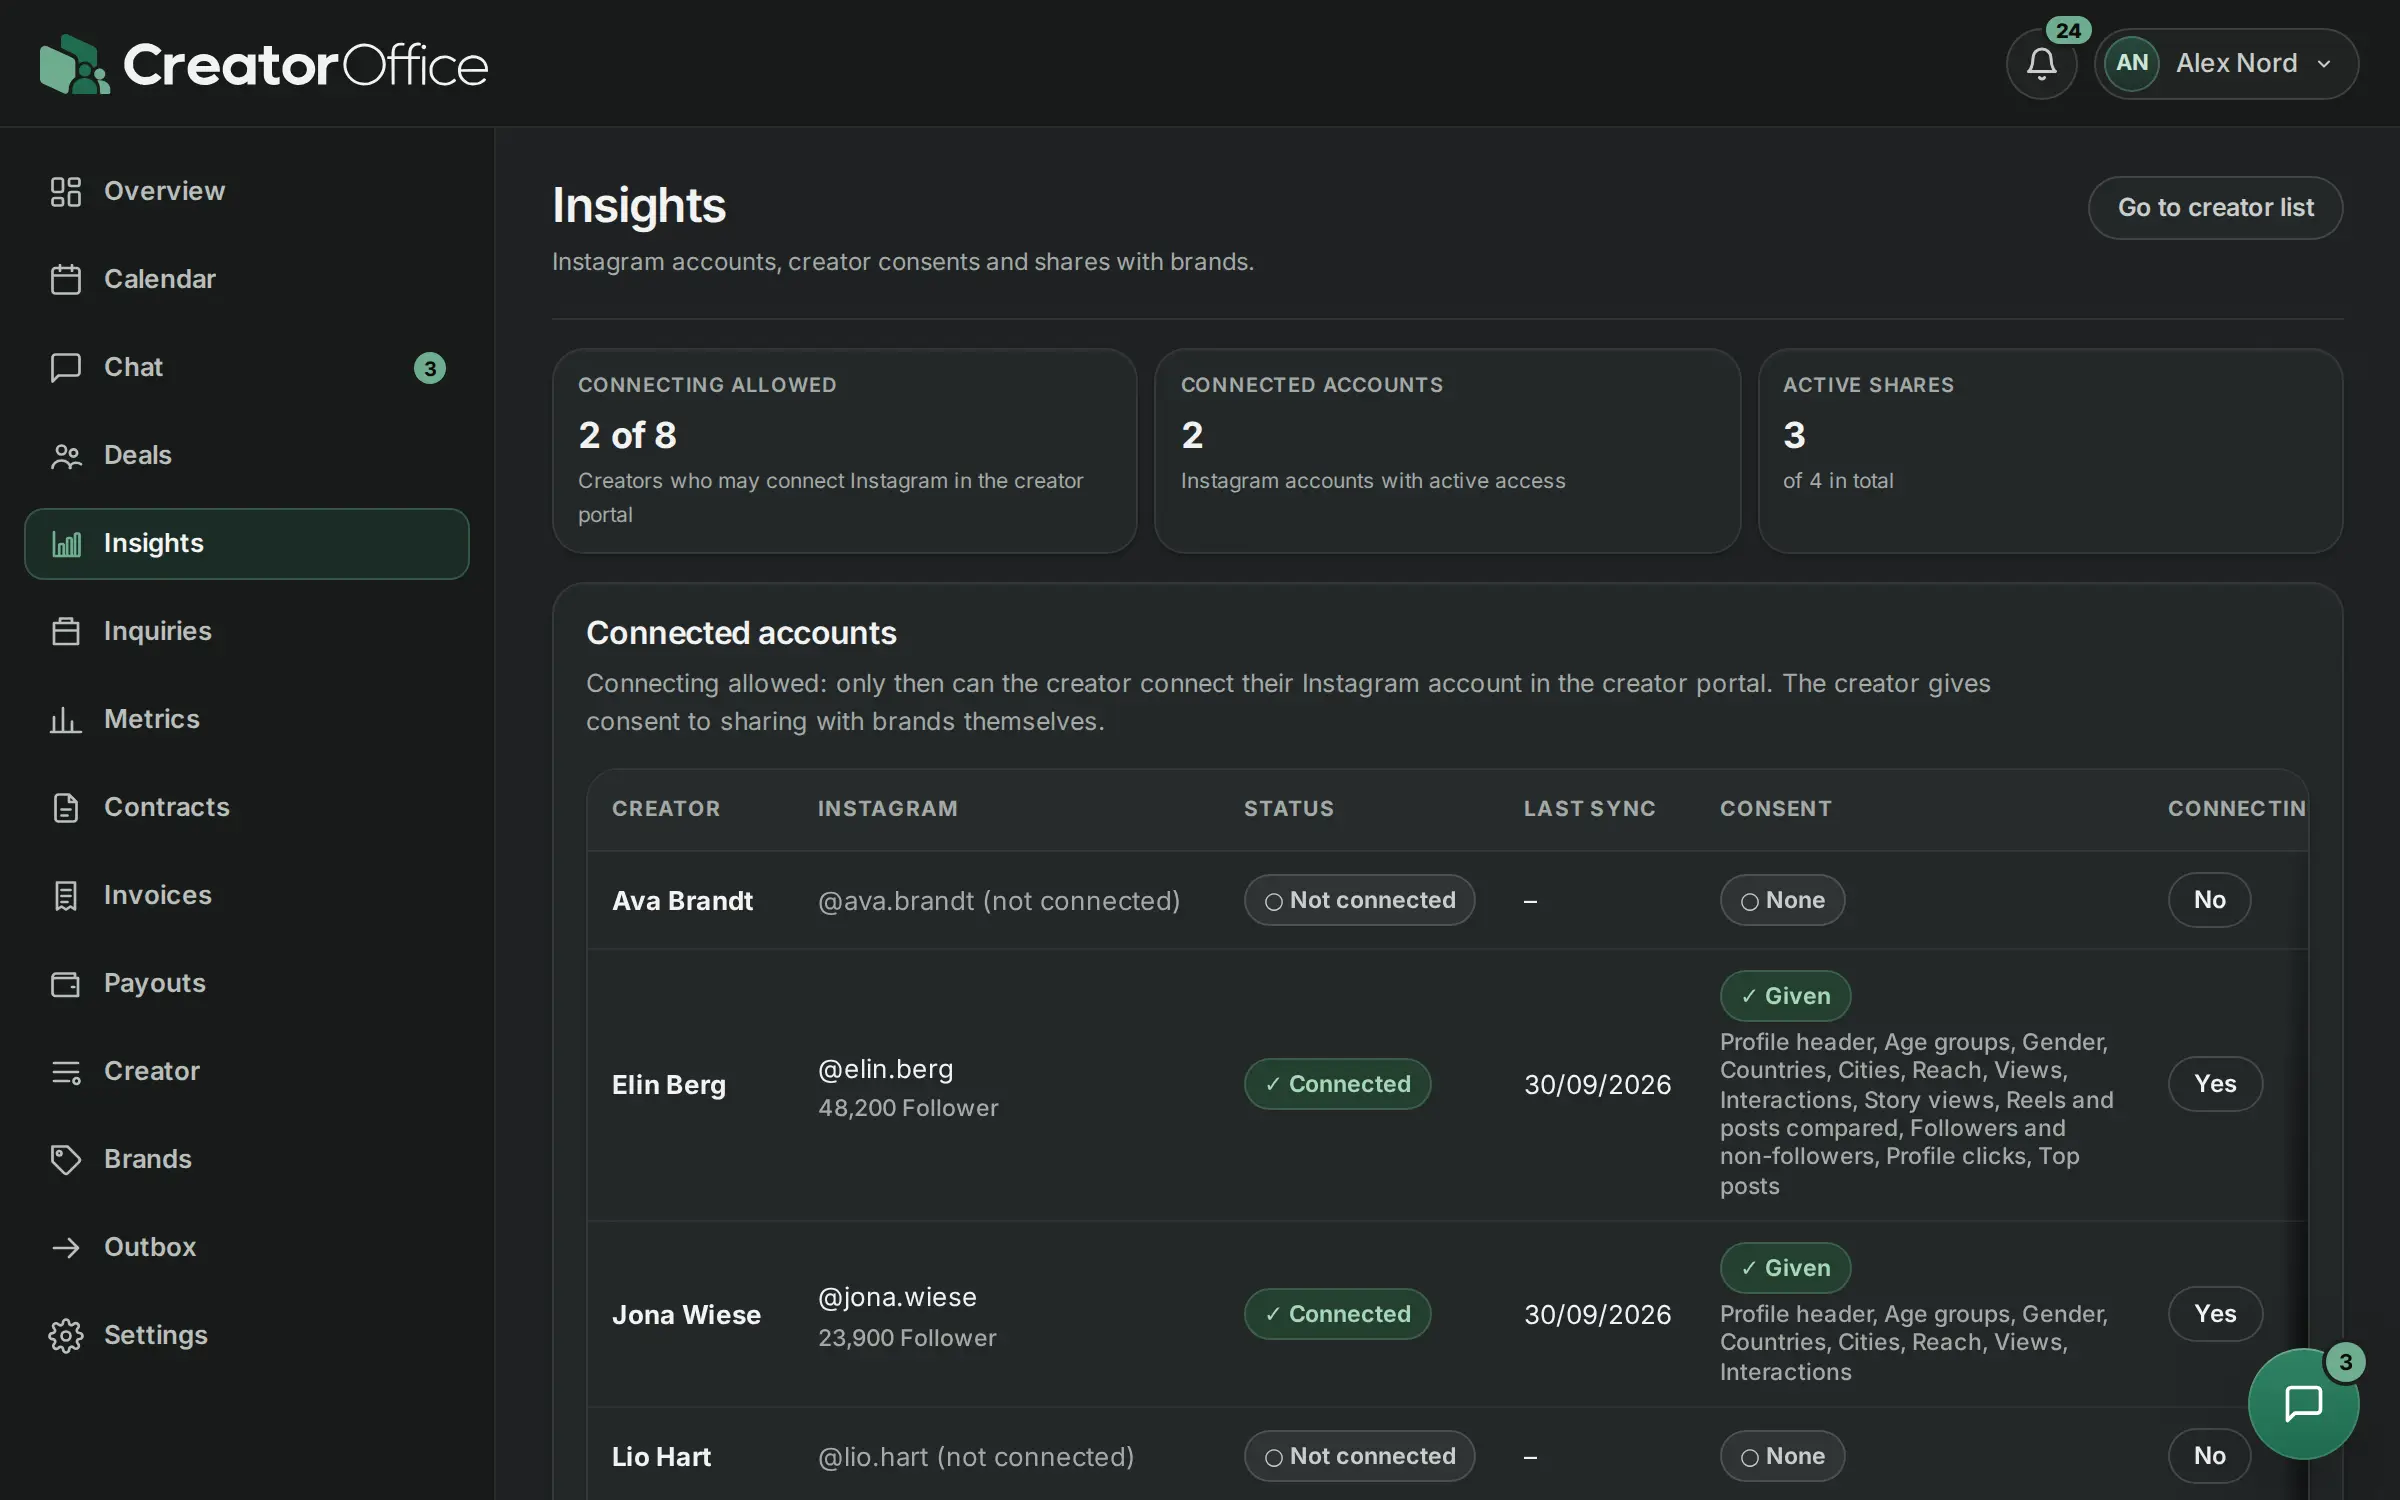
Task: Open the Overview menu item
Action: click(x=246, y=191)
